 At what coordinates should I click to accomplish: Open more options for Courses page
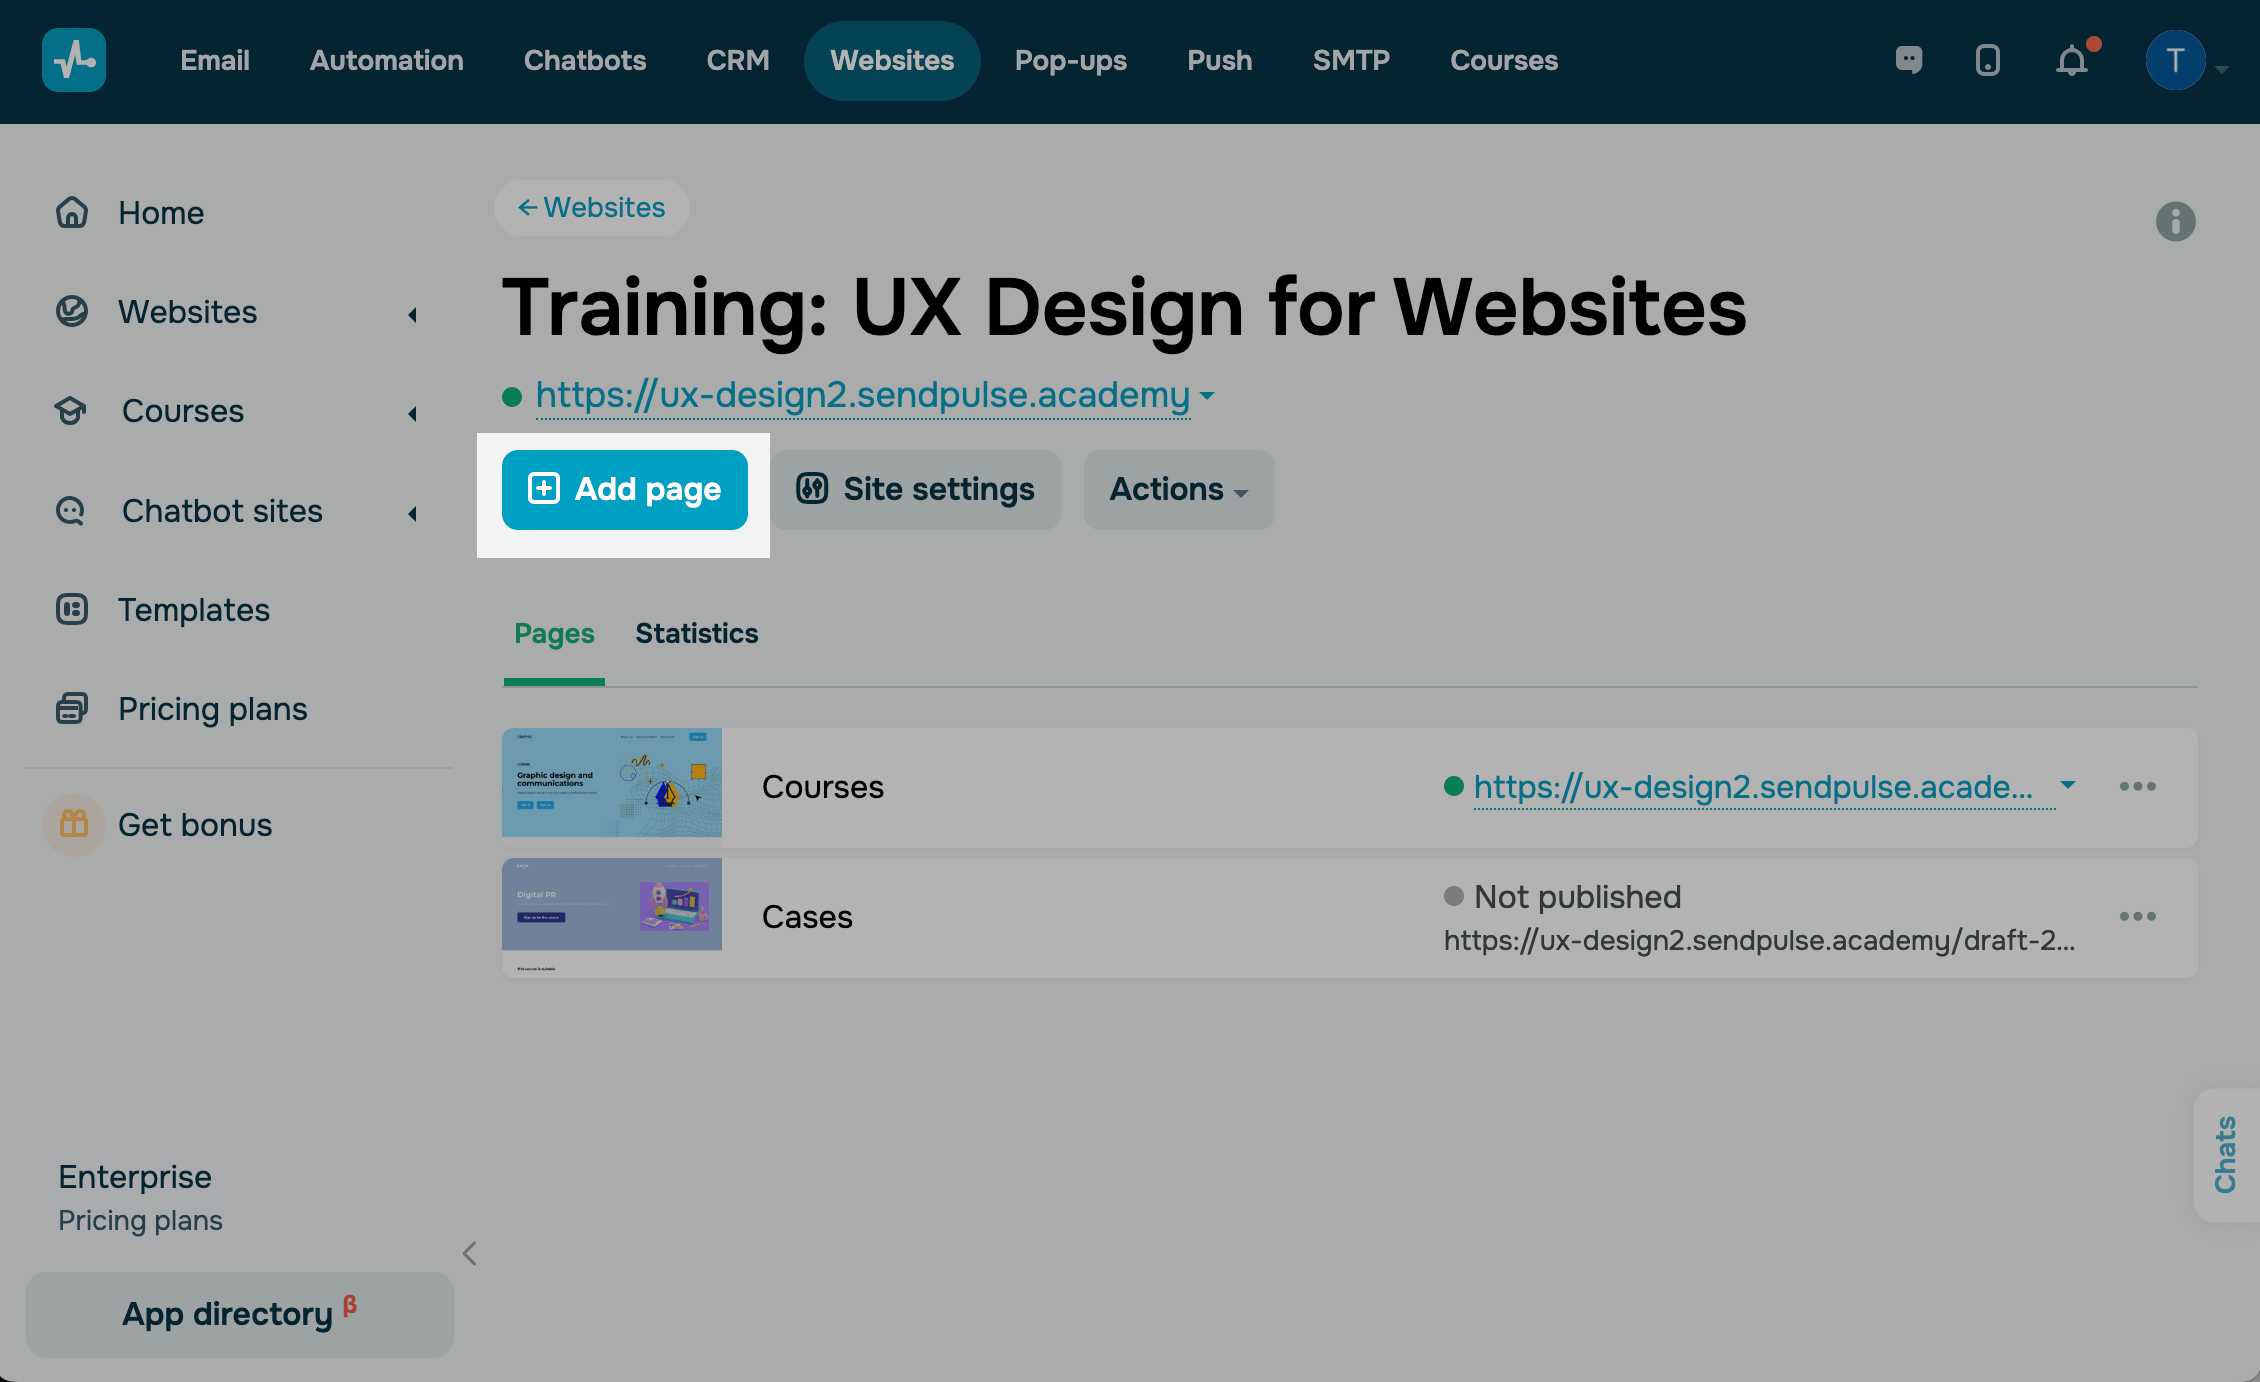pos(2137,787)
